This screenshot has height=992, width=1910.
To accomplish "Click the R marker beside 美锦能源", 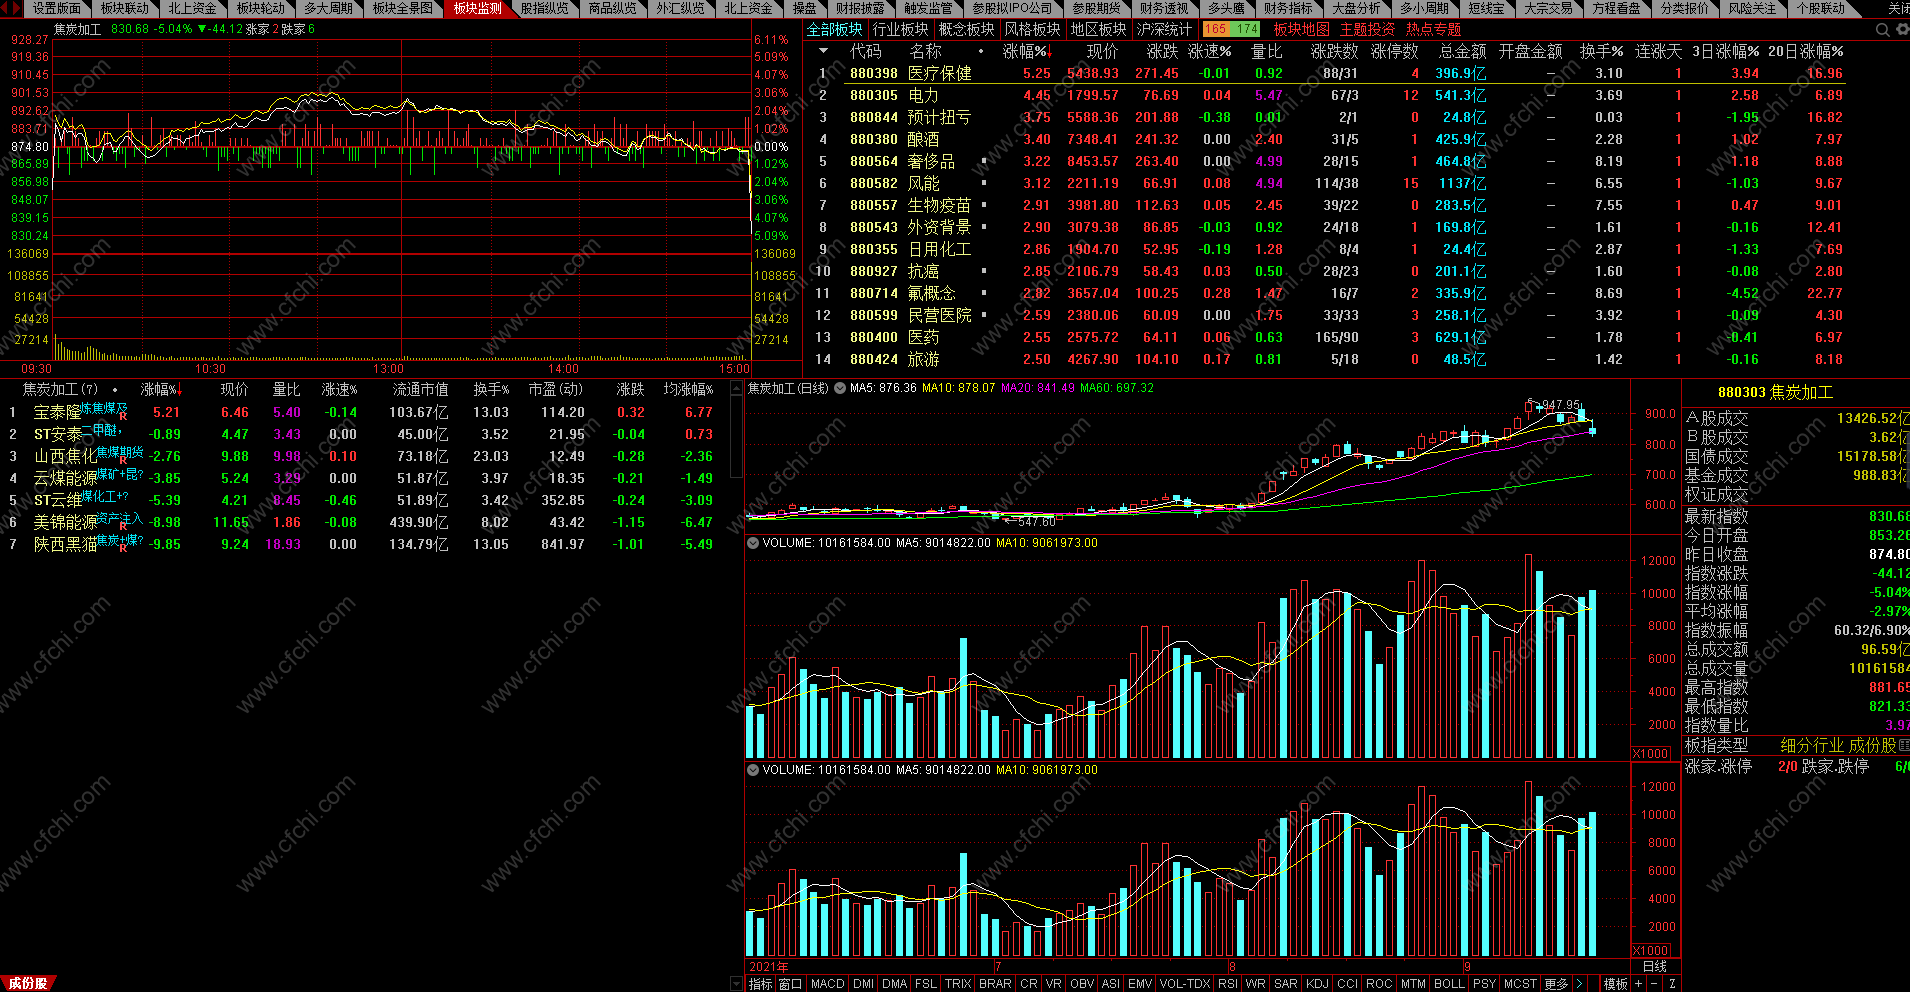I will tap(123, 527).
